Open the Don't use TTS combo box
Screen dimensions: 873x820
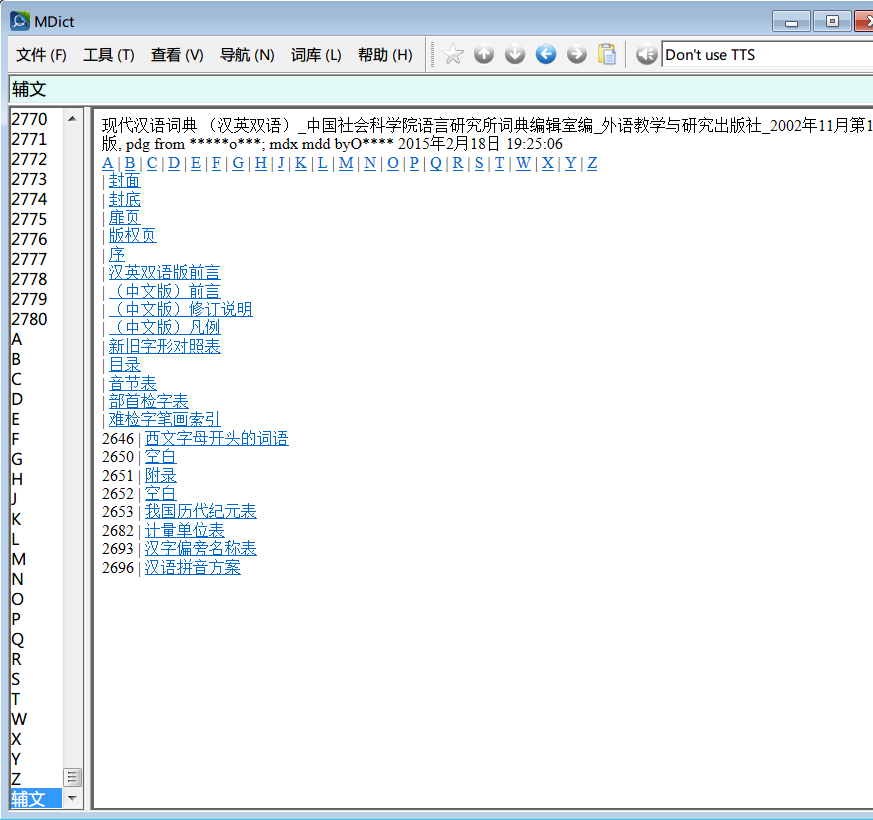(767, 55)
